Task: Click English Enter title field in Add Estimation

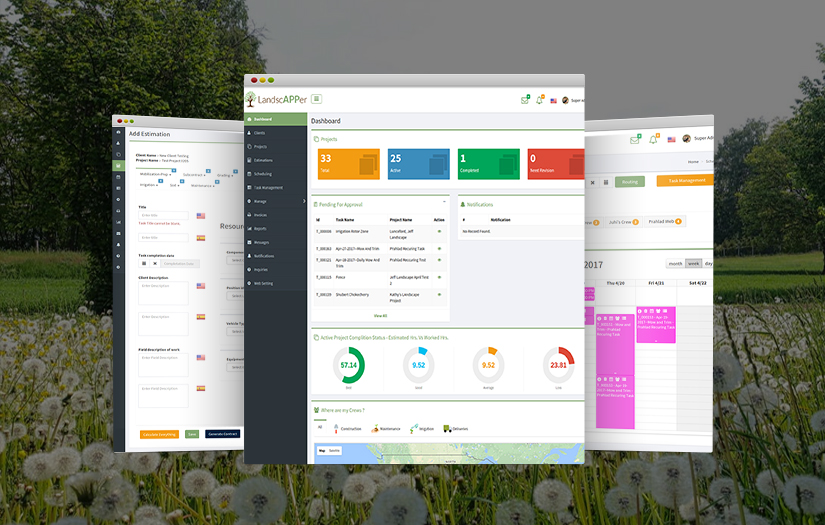Action: tap(163, 215)
